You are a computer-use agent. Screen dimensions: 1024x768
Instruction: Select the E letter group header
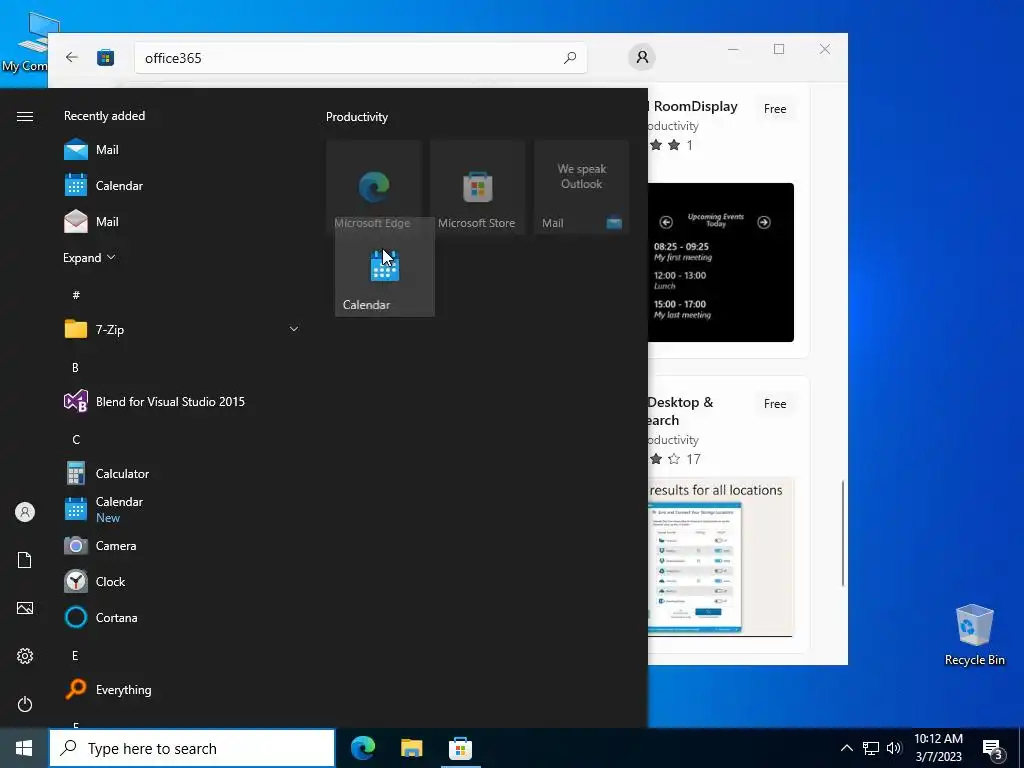[75, 656]
